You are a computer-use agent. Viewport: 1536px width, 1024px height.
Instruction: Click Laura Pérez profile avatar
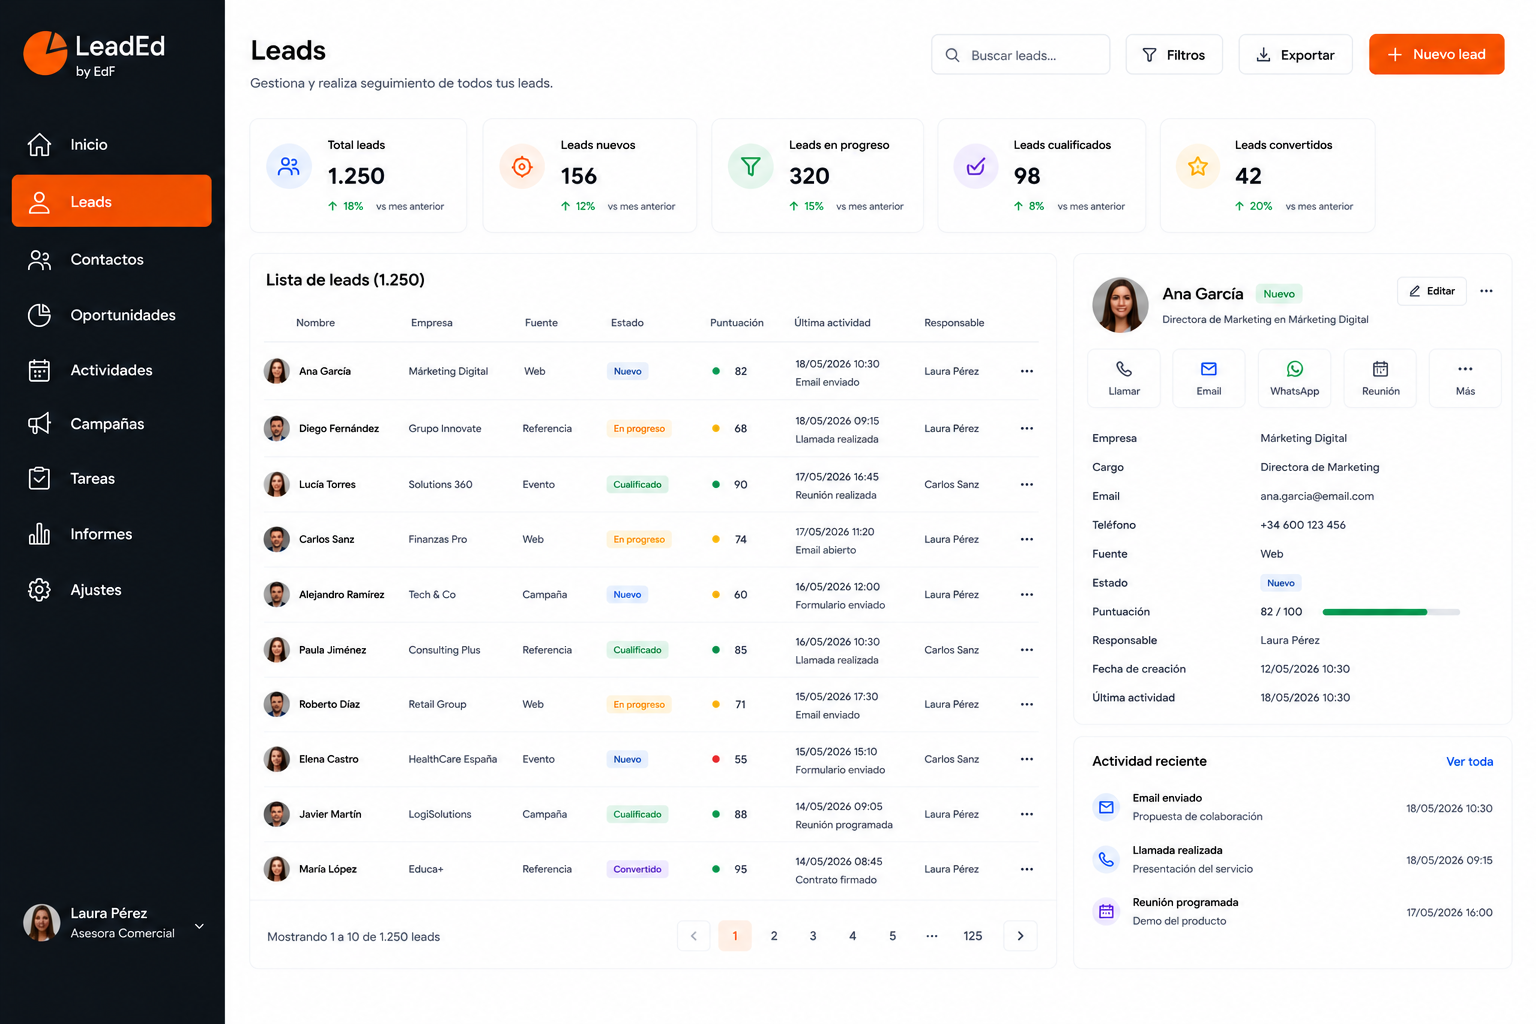point(41,923)
